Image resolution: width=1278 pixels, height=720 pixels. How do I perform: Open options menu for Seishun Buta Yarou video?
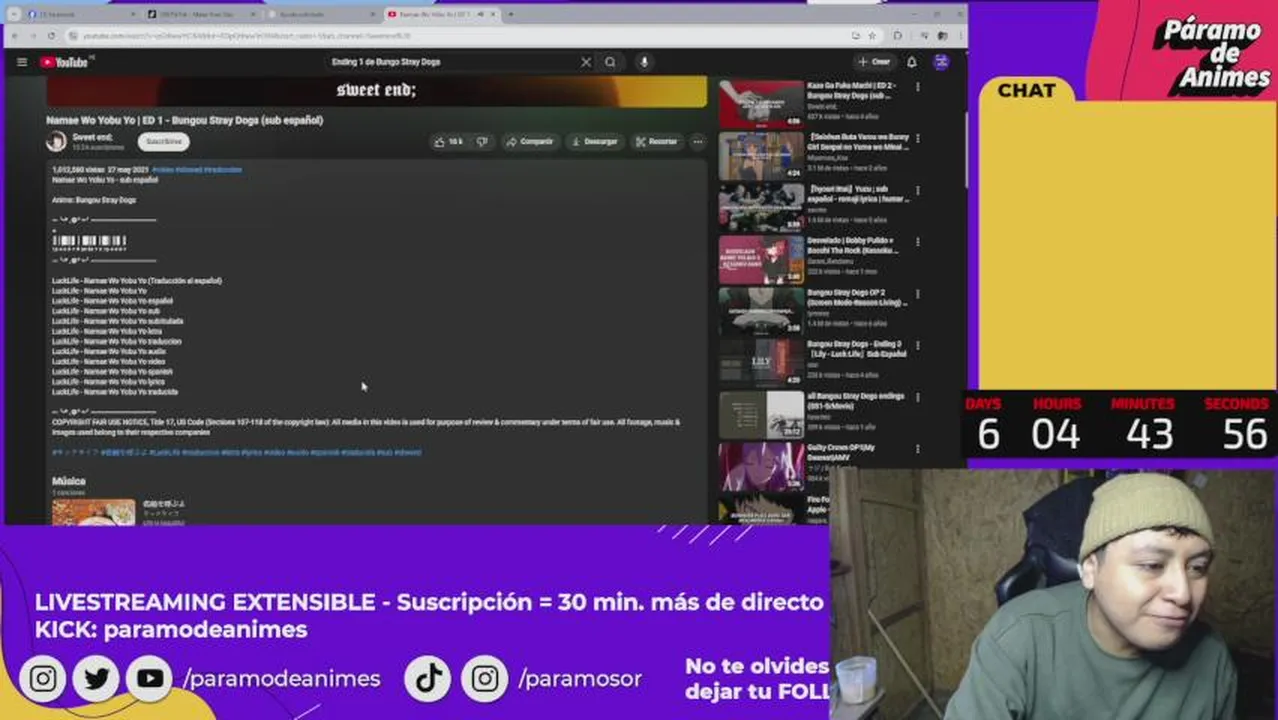coord(918,138)
